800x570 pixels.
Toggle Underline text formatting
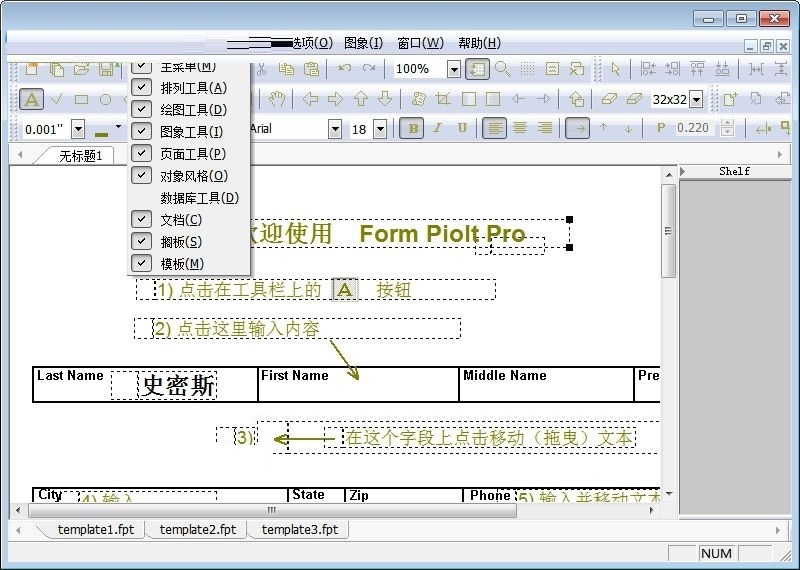pyautogui.click(x=462, y=129)
